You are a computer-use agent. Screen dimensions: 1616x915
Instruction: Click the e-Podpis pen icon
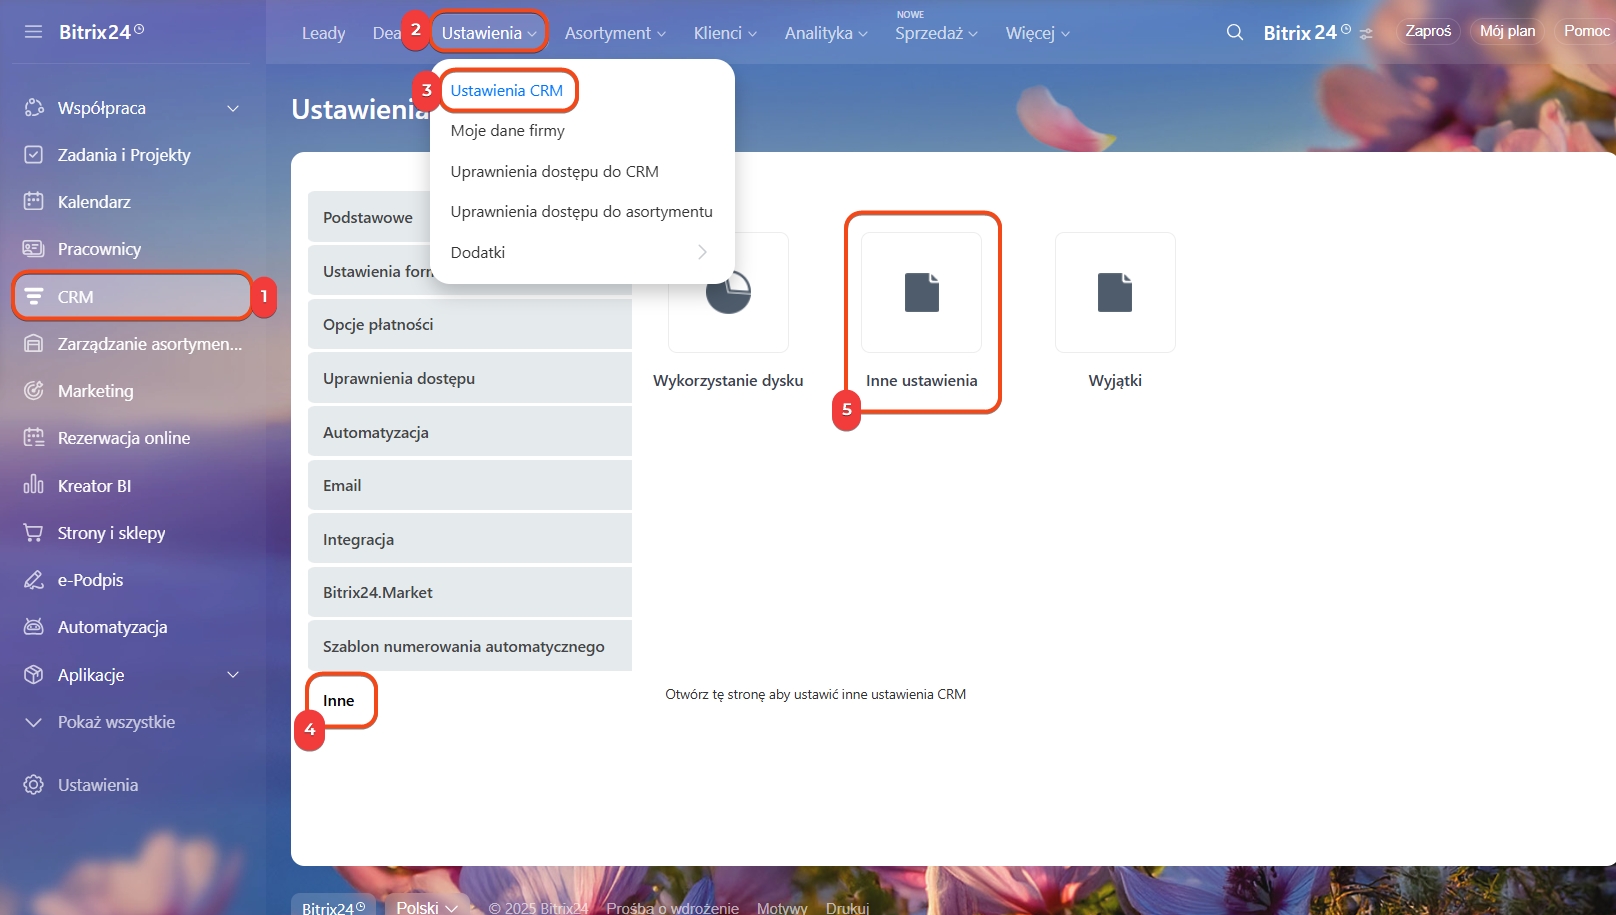coord(33,580)
